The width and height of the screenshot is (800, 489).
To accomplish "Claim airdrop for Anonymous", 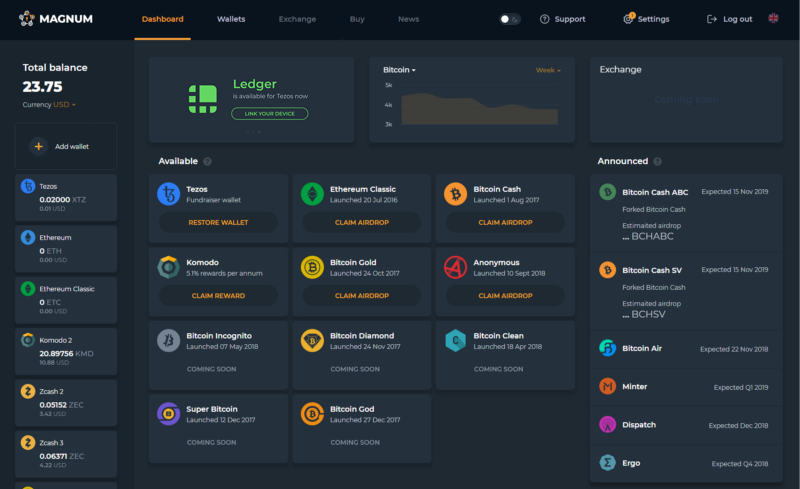I will pos(505,296).
